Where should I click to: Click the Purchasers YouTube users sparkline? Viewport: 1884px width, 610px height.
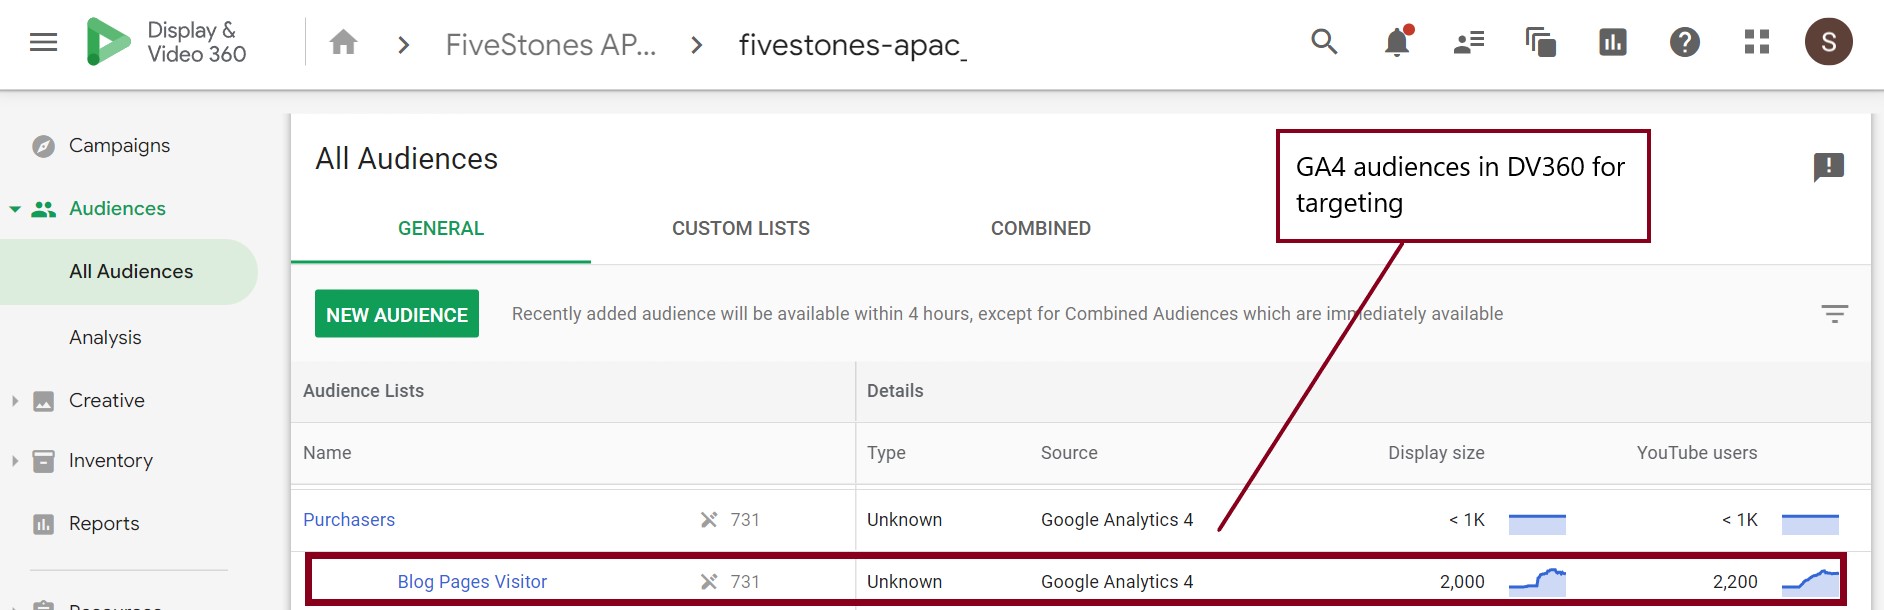[x=1810, y=523]
